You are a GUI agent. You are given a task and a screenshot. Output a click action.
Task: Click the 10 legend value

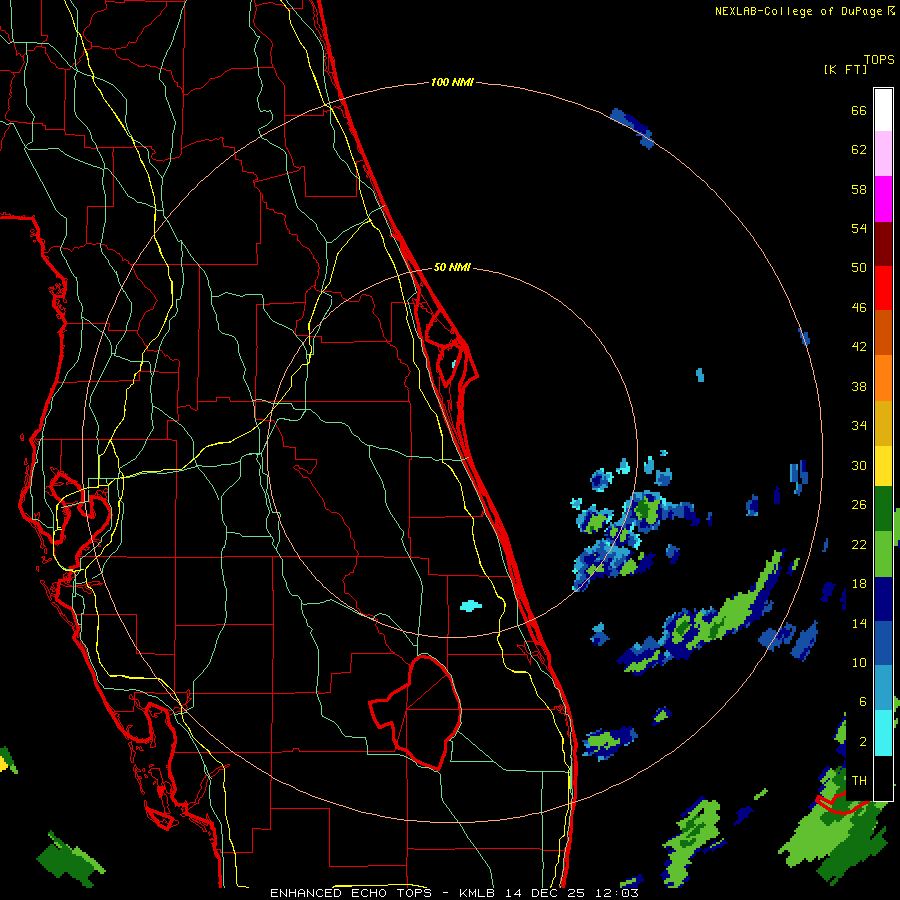click(859, 663)
